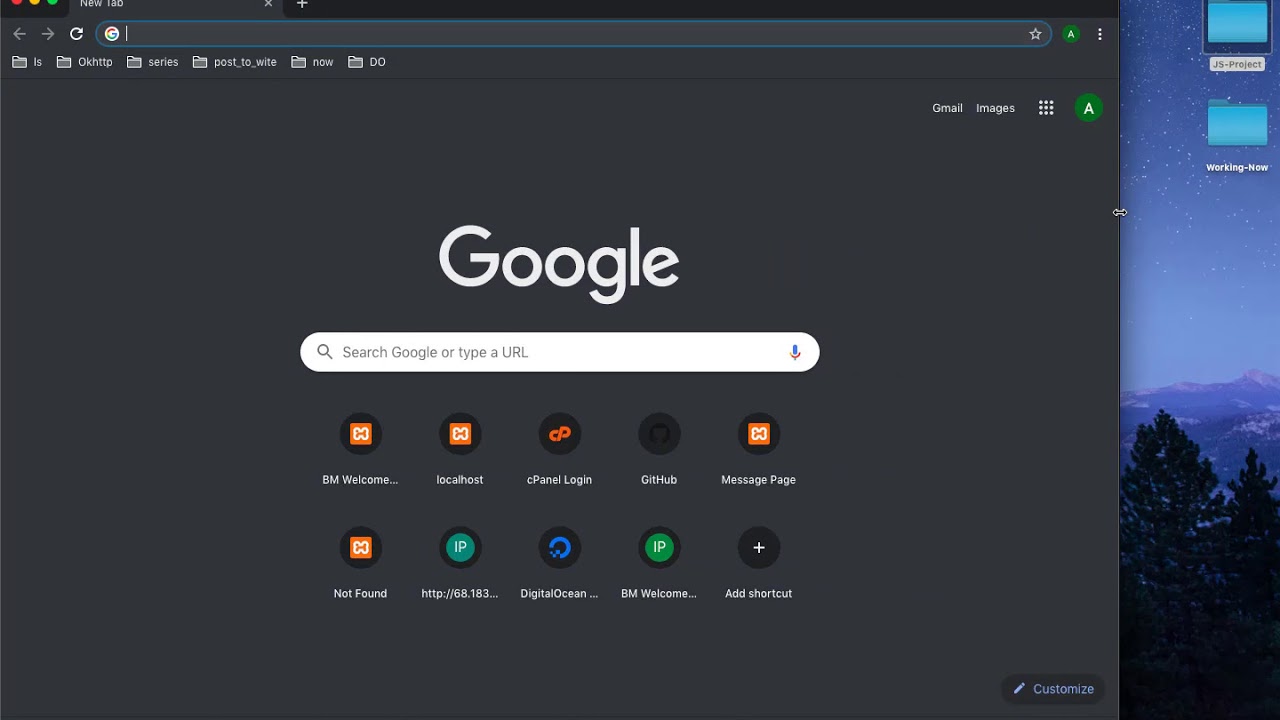This screenshot has height=720, width=1280.
Task: Open the localhost shortcut
Action: (x=460, y=450)
